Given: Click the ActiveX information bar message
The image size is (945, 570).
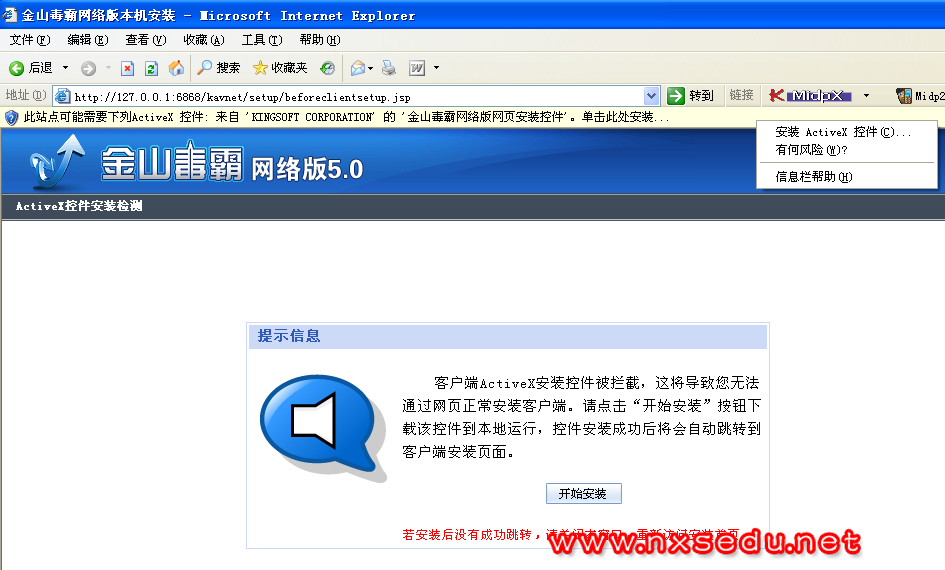Looking at the screenshot, I should click(347, 117).
